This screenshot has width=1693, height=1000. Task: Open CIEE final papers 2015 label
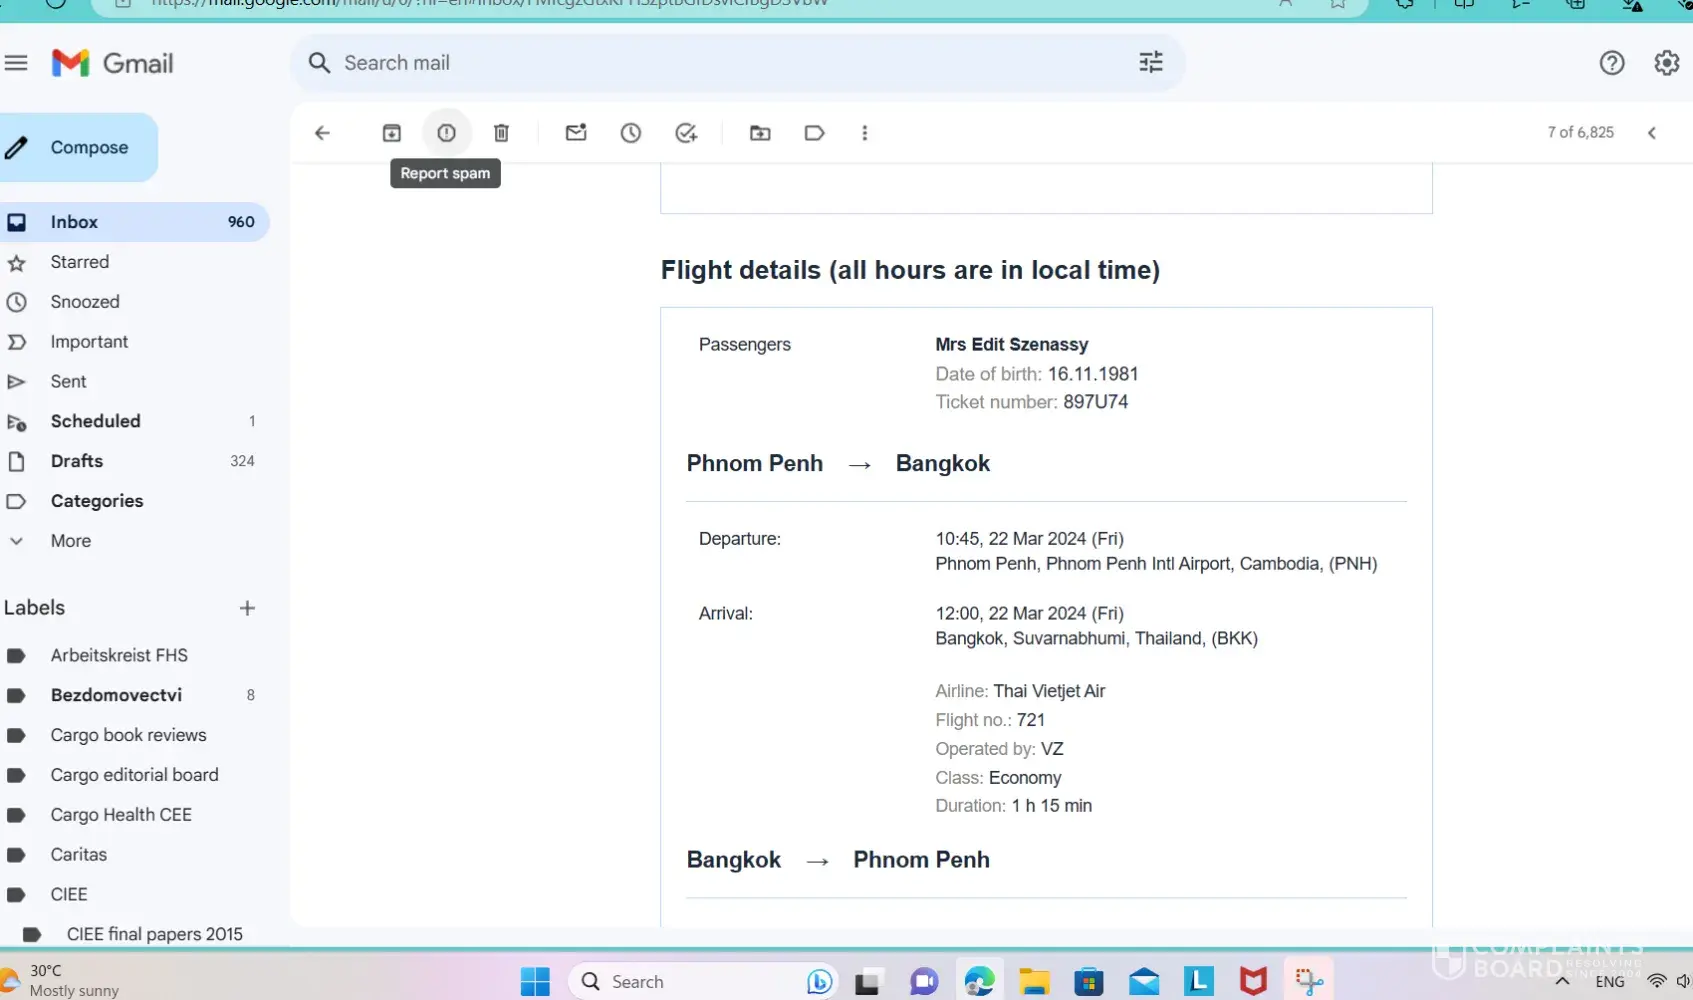point(133,934)
